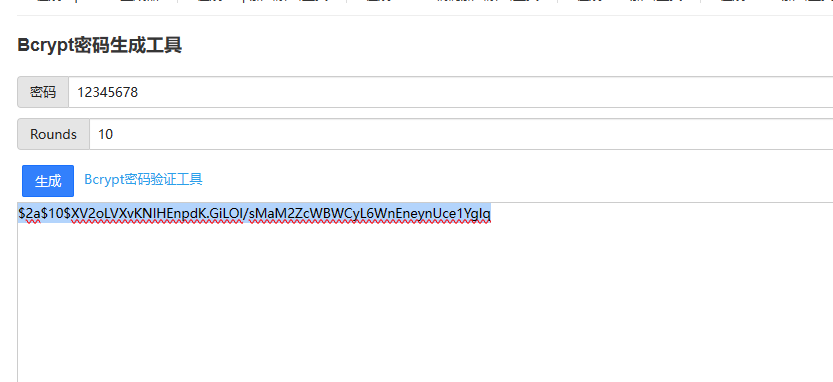Screen dimensions: 833x382
Task: Click the Bcrypt密码生成工具 heading
Action: tap(100, 45)
